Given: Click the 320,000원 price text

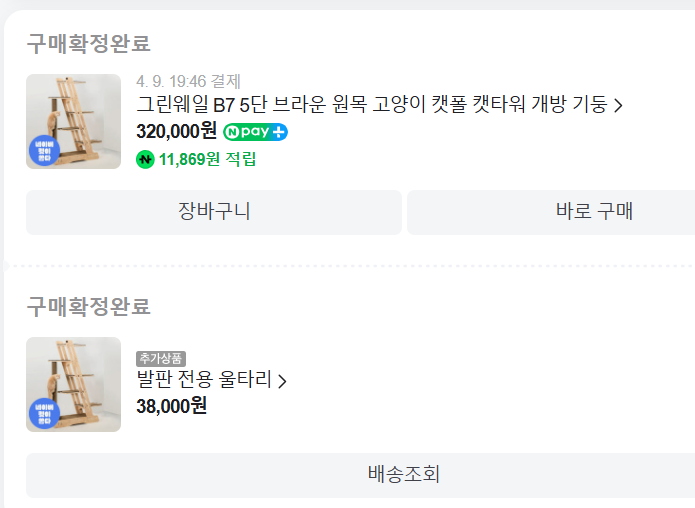Looking at the screenshot, I should click(176, 131).
